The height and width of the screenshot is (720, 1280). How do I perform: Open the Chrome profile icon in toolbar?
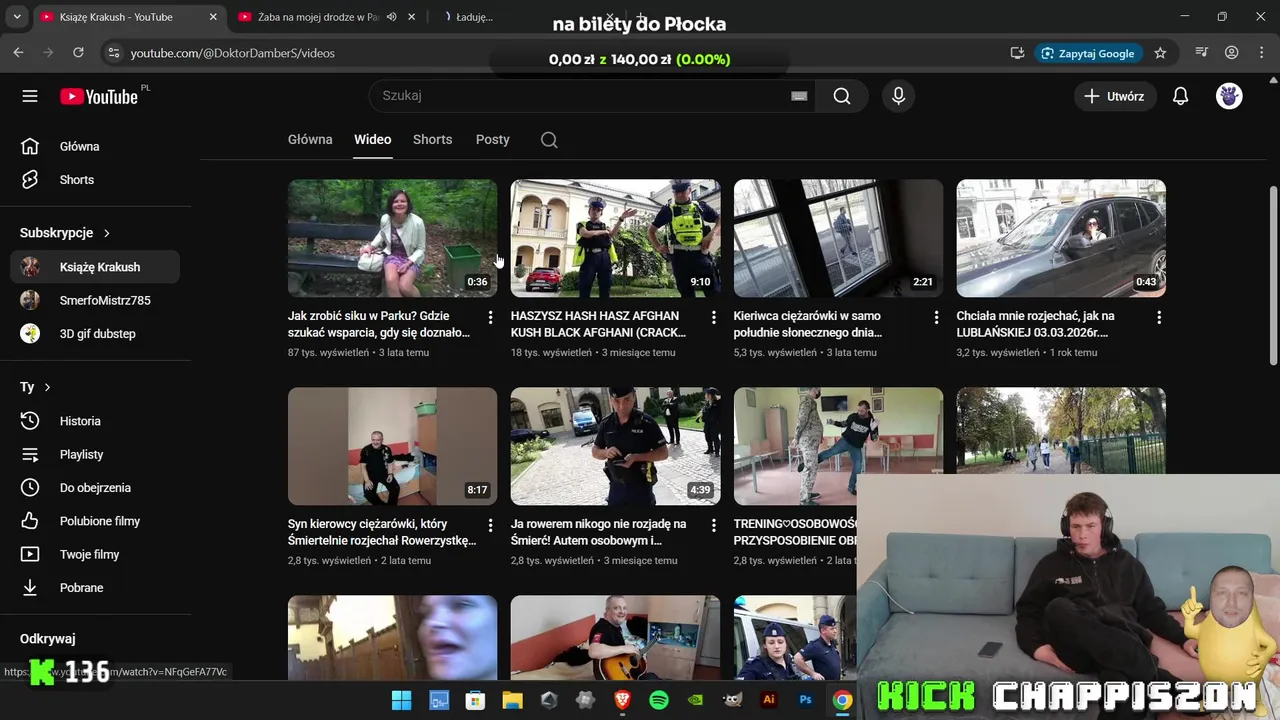coord(1232,53)
